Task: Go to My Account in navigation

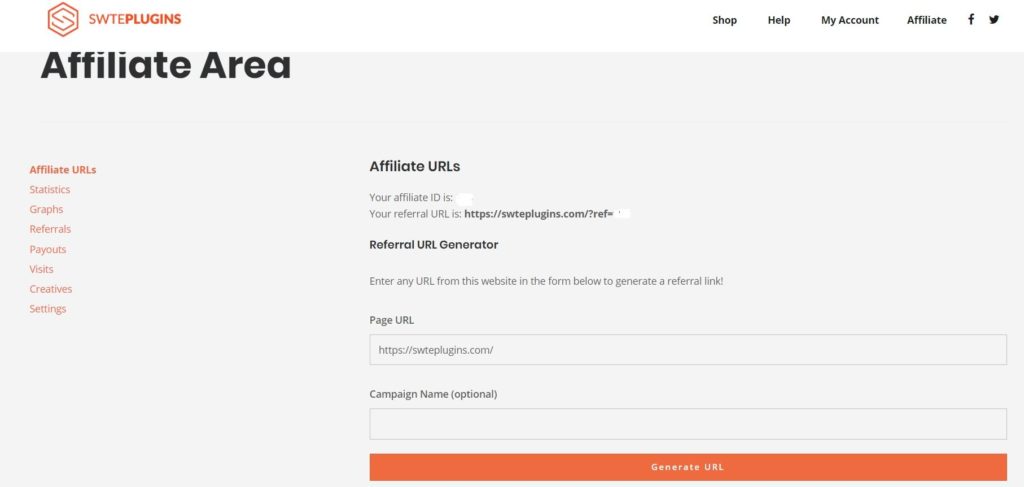Action: pyautogui.click(x=850, y=20)
